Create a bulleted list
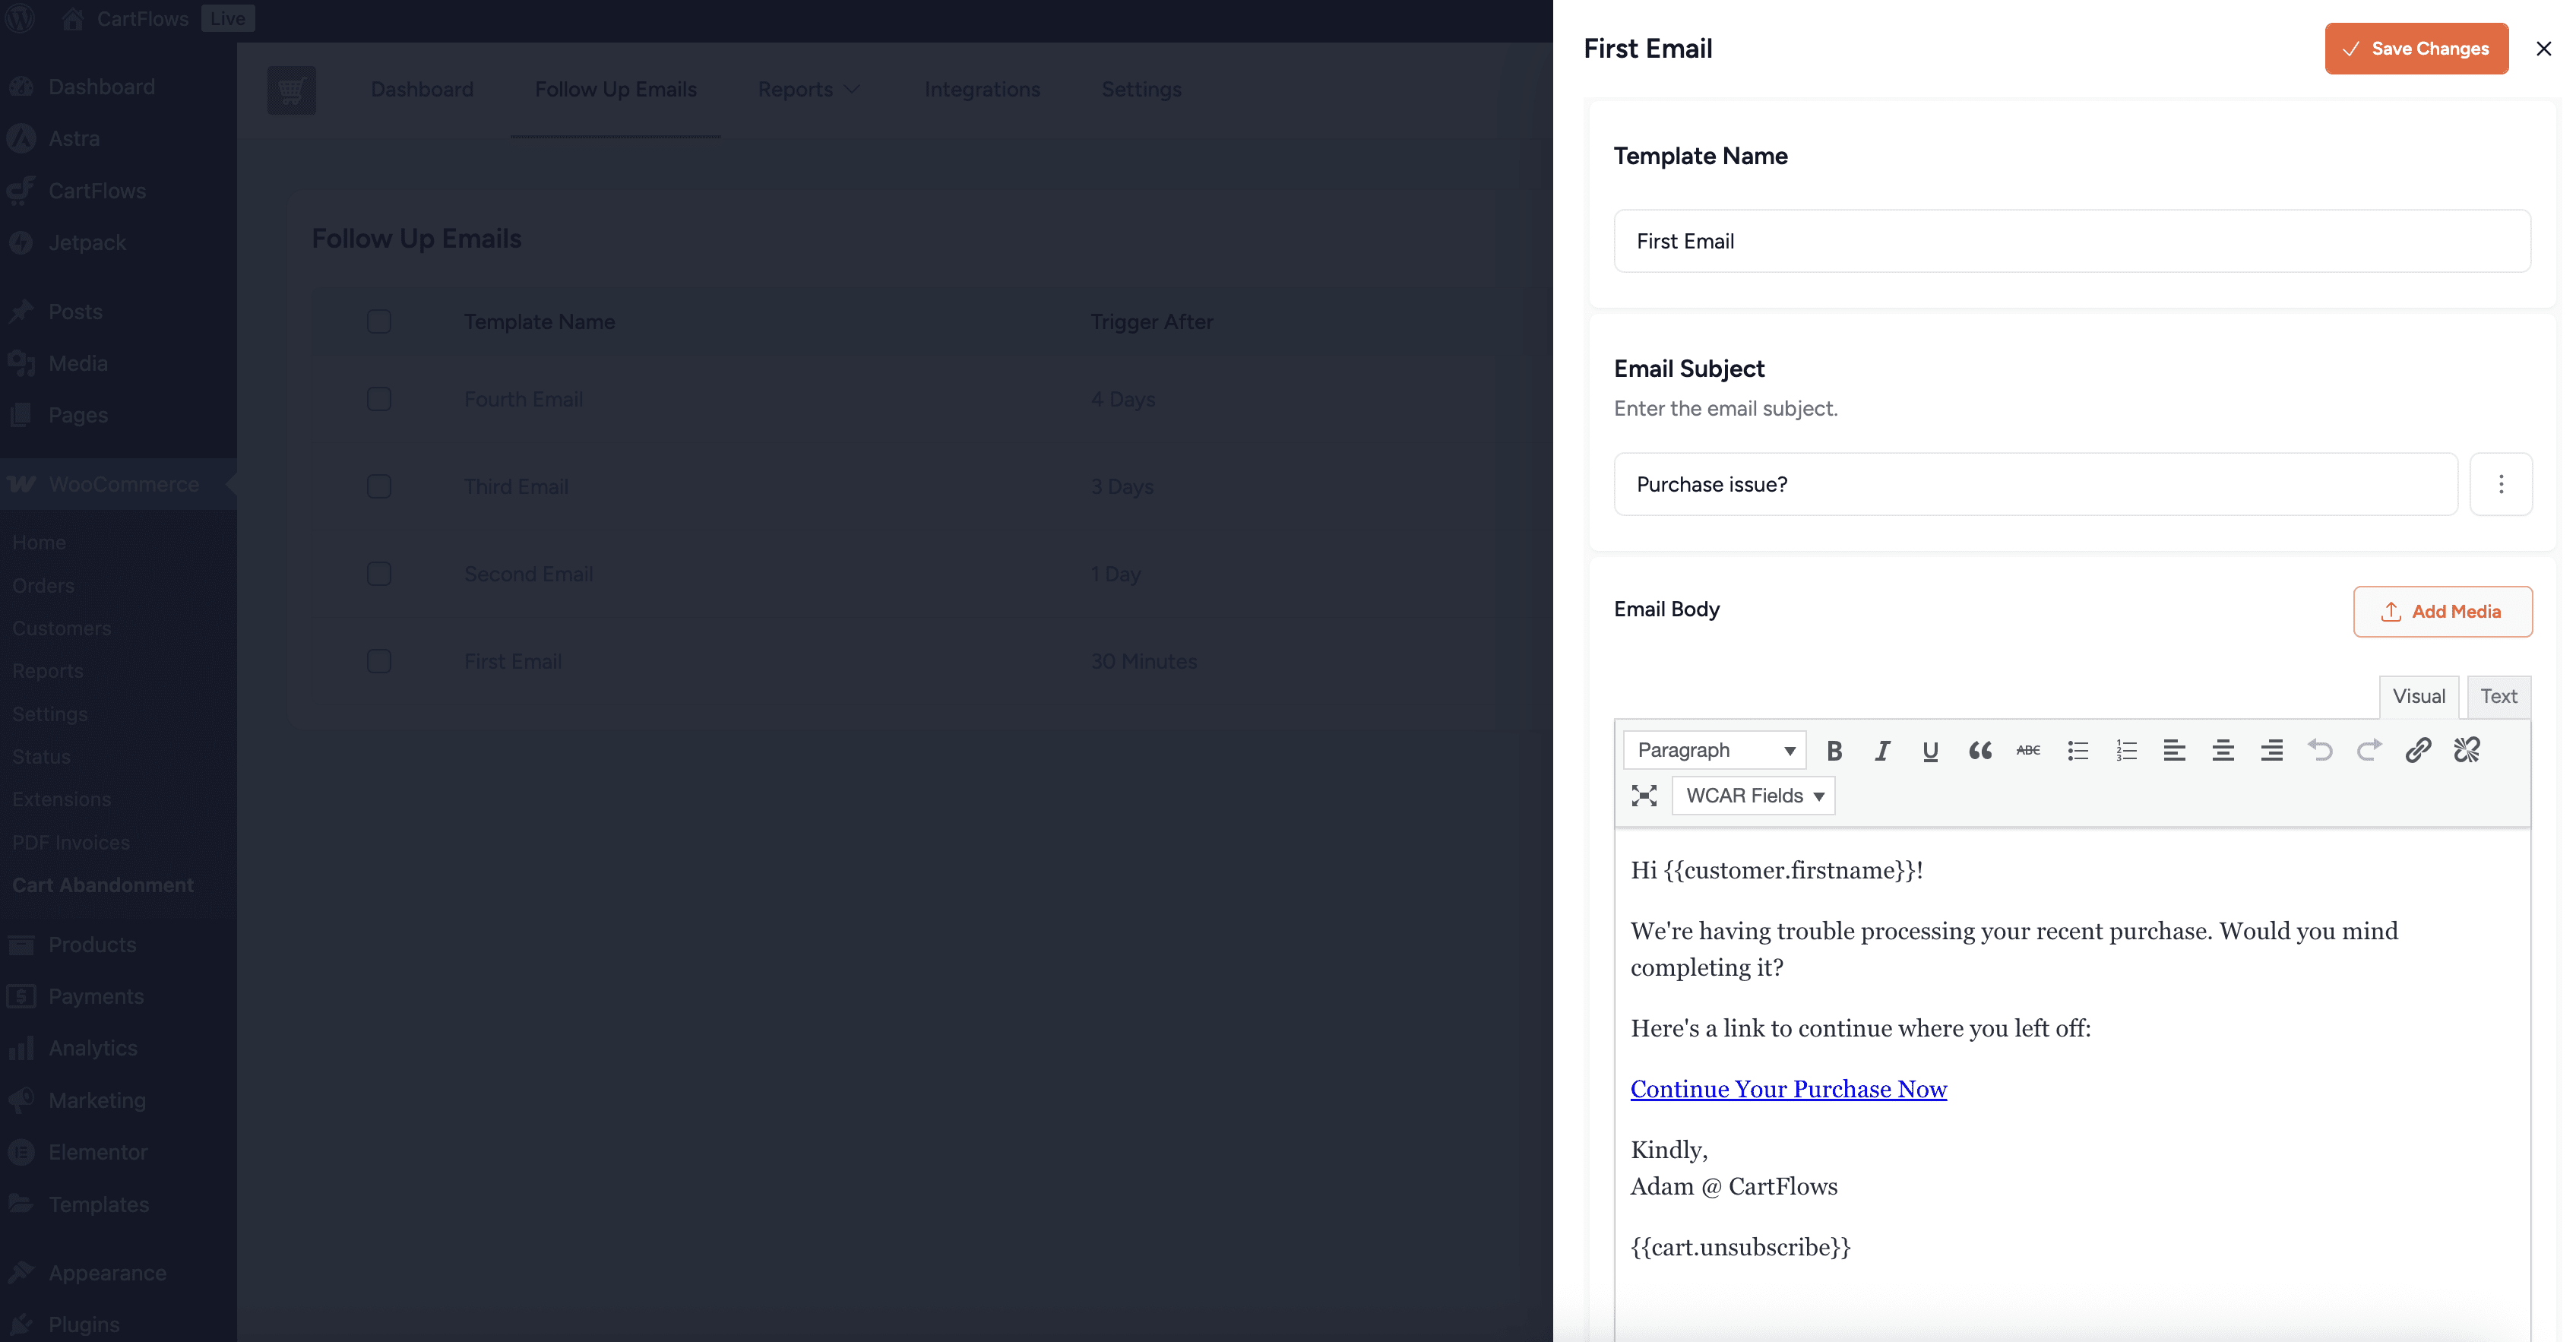Viewport: 2576px width, 1342px height. pos(2077,750)
